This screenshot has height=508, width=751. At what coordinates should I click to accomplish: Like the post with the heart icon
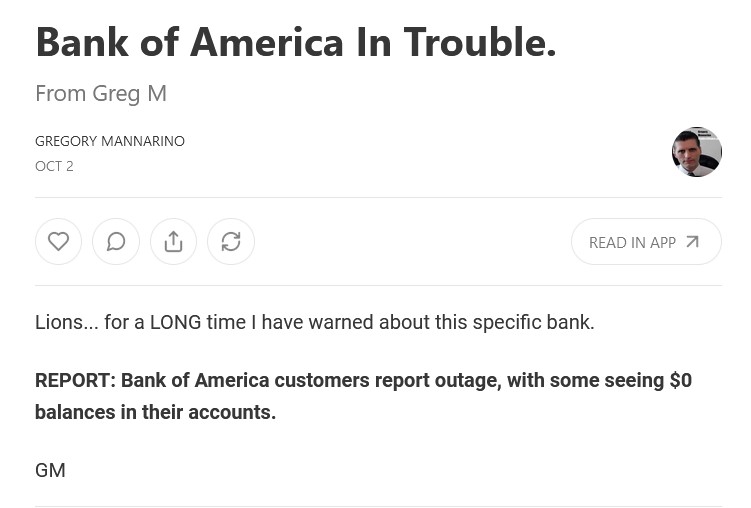tap(58, 241)
